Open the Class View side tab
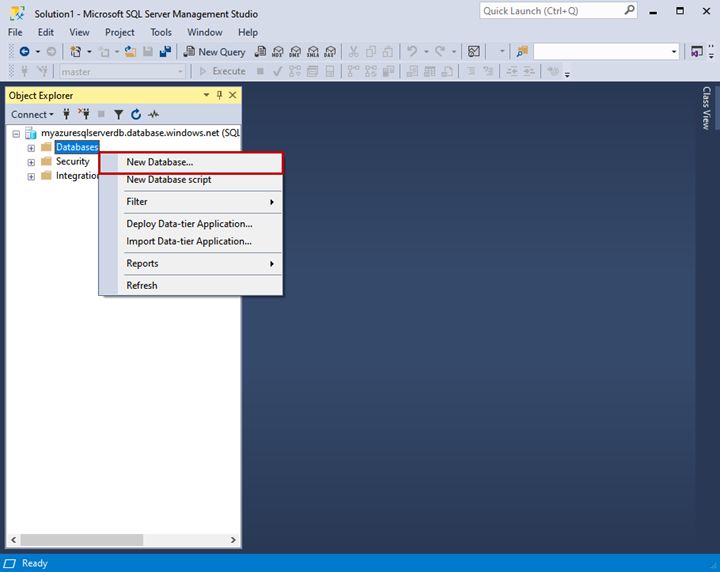Viewport: 720px width, 572px height. click(x=706, y=108)
